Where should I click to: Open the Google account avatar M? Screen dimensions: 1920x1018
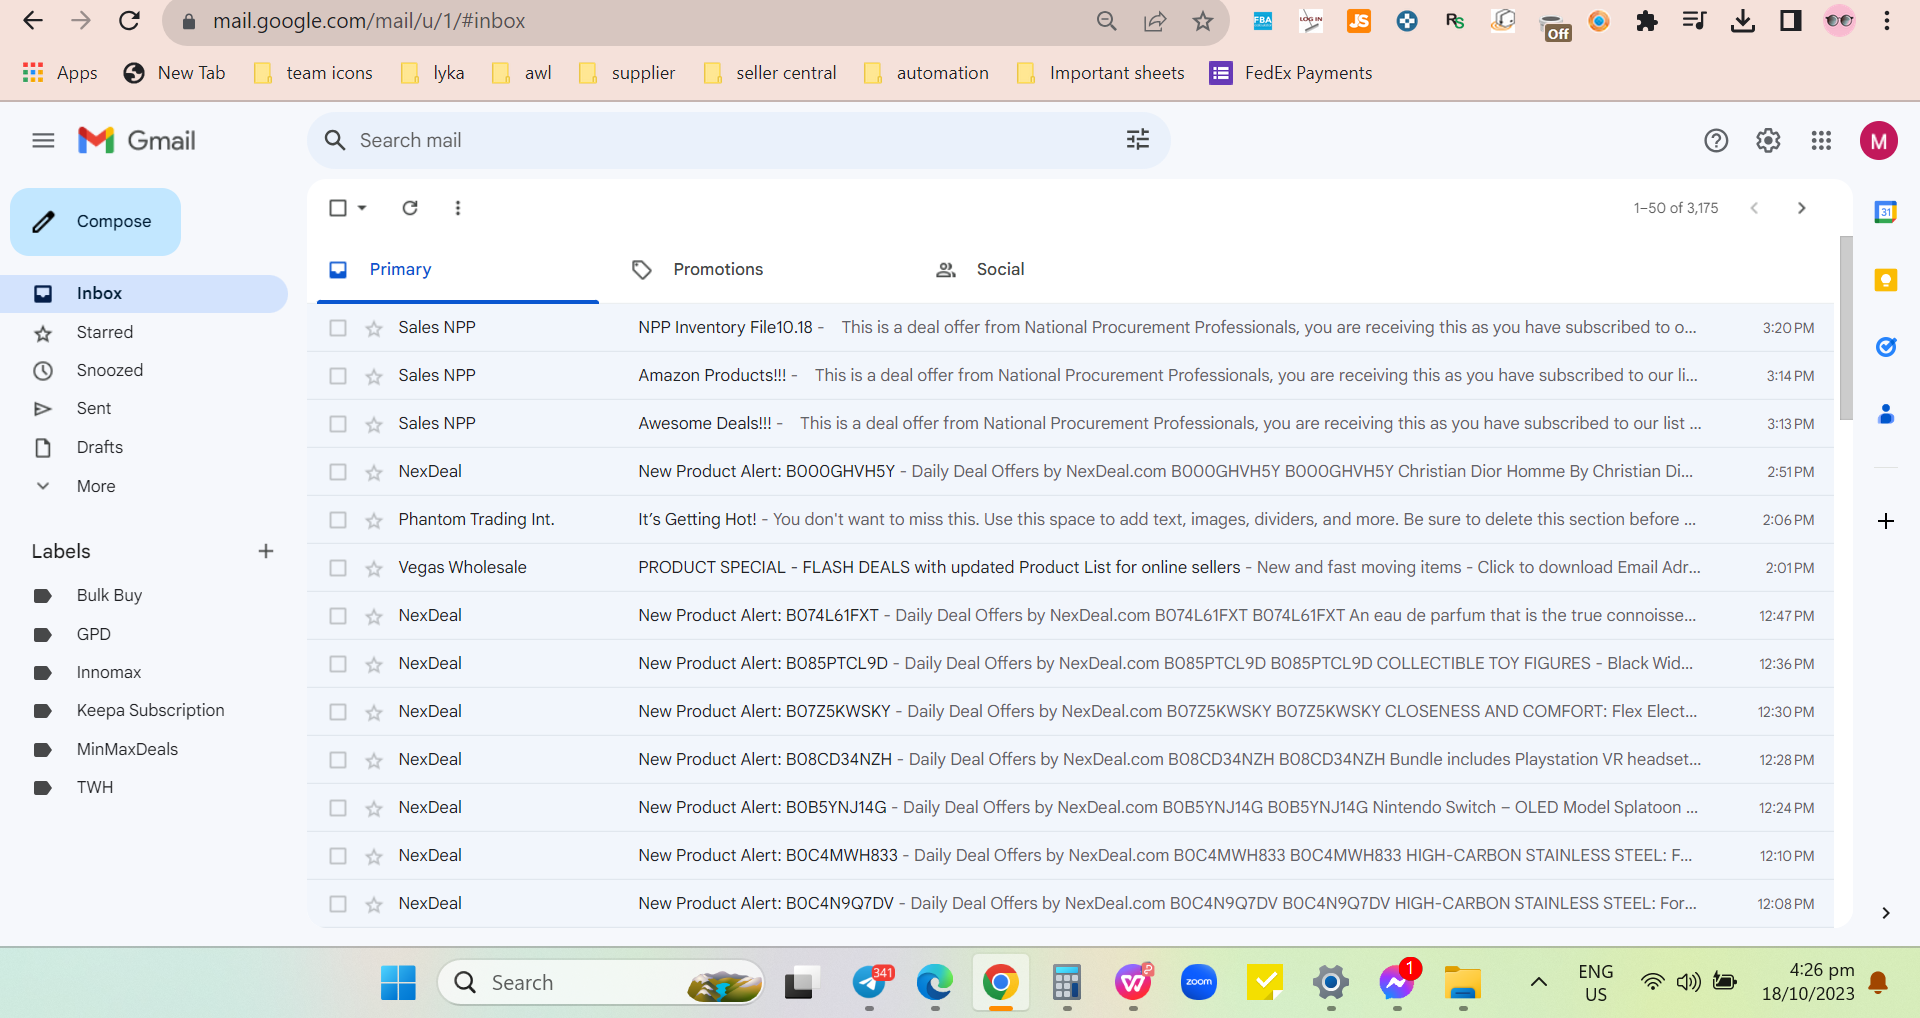(1879, 141)
